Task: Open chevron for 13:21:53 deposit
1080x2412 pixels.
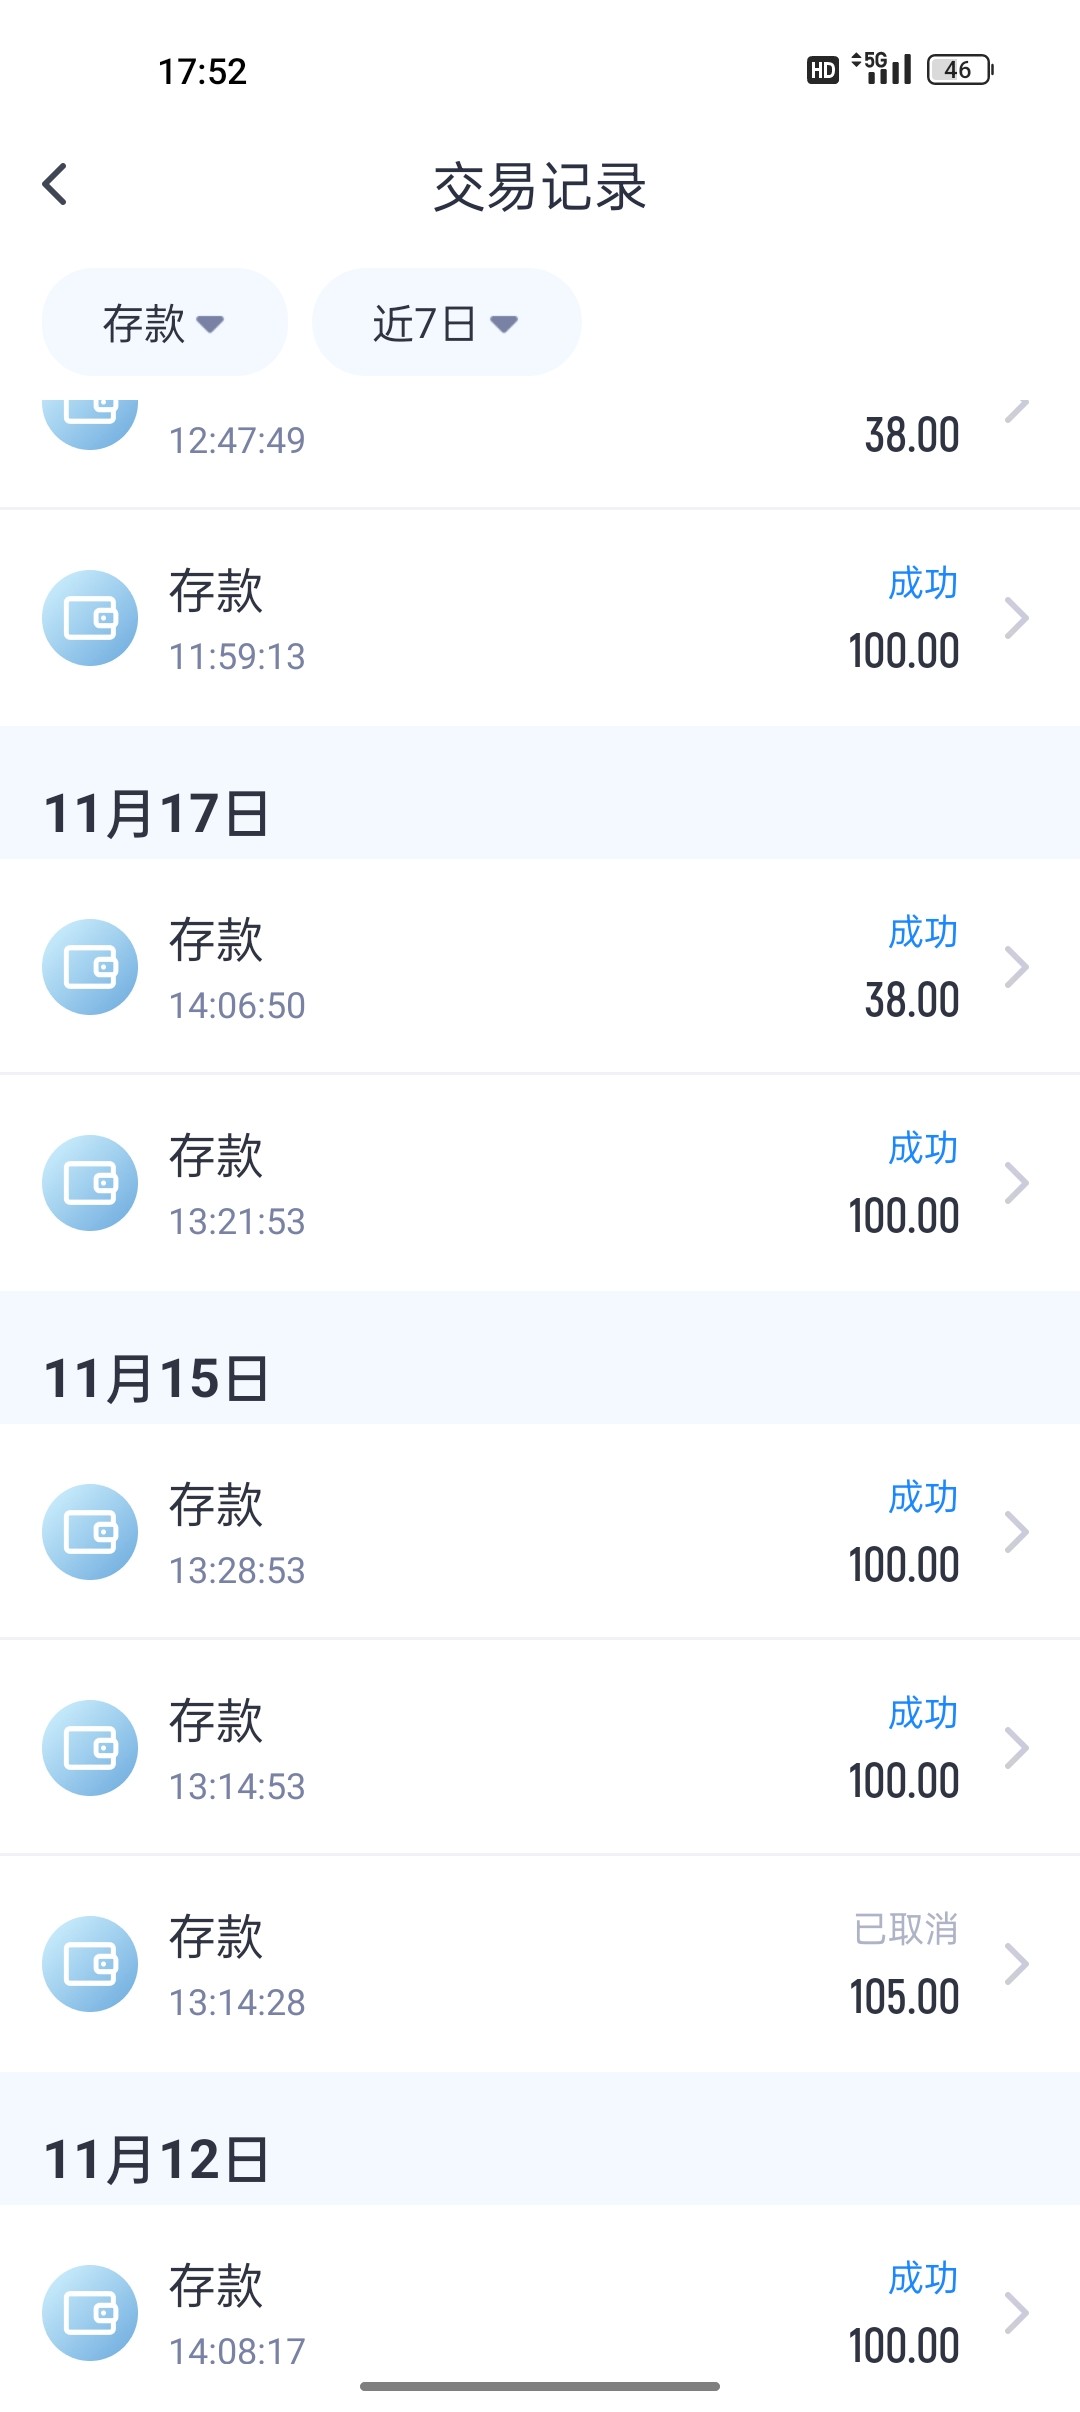Action: click(1016, 1183)
